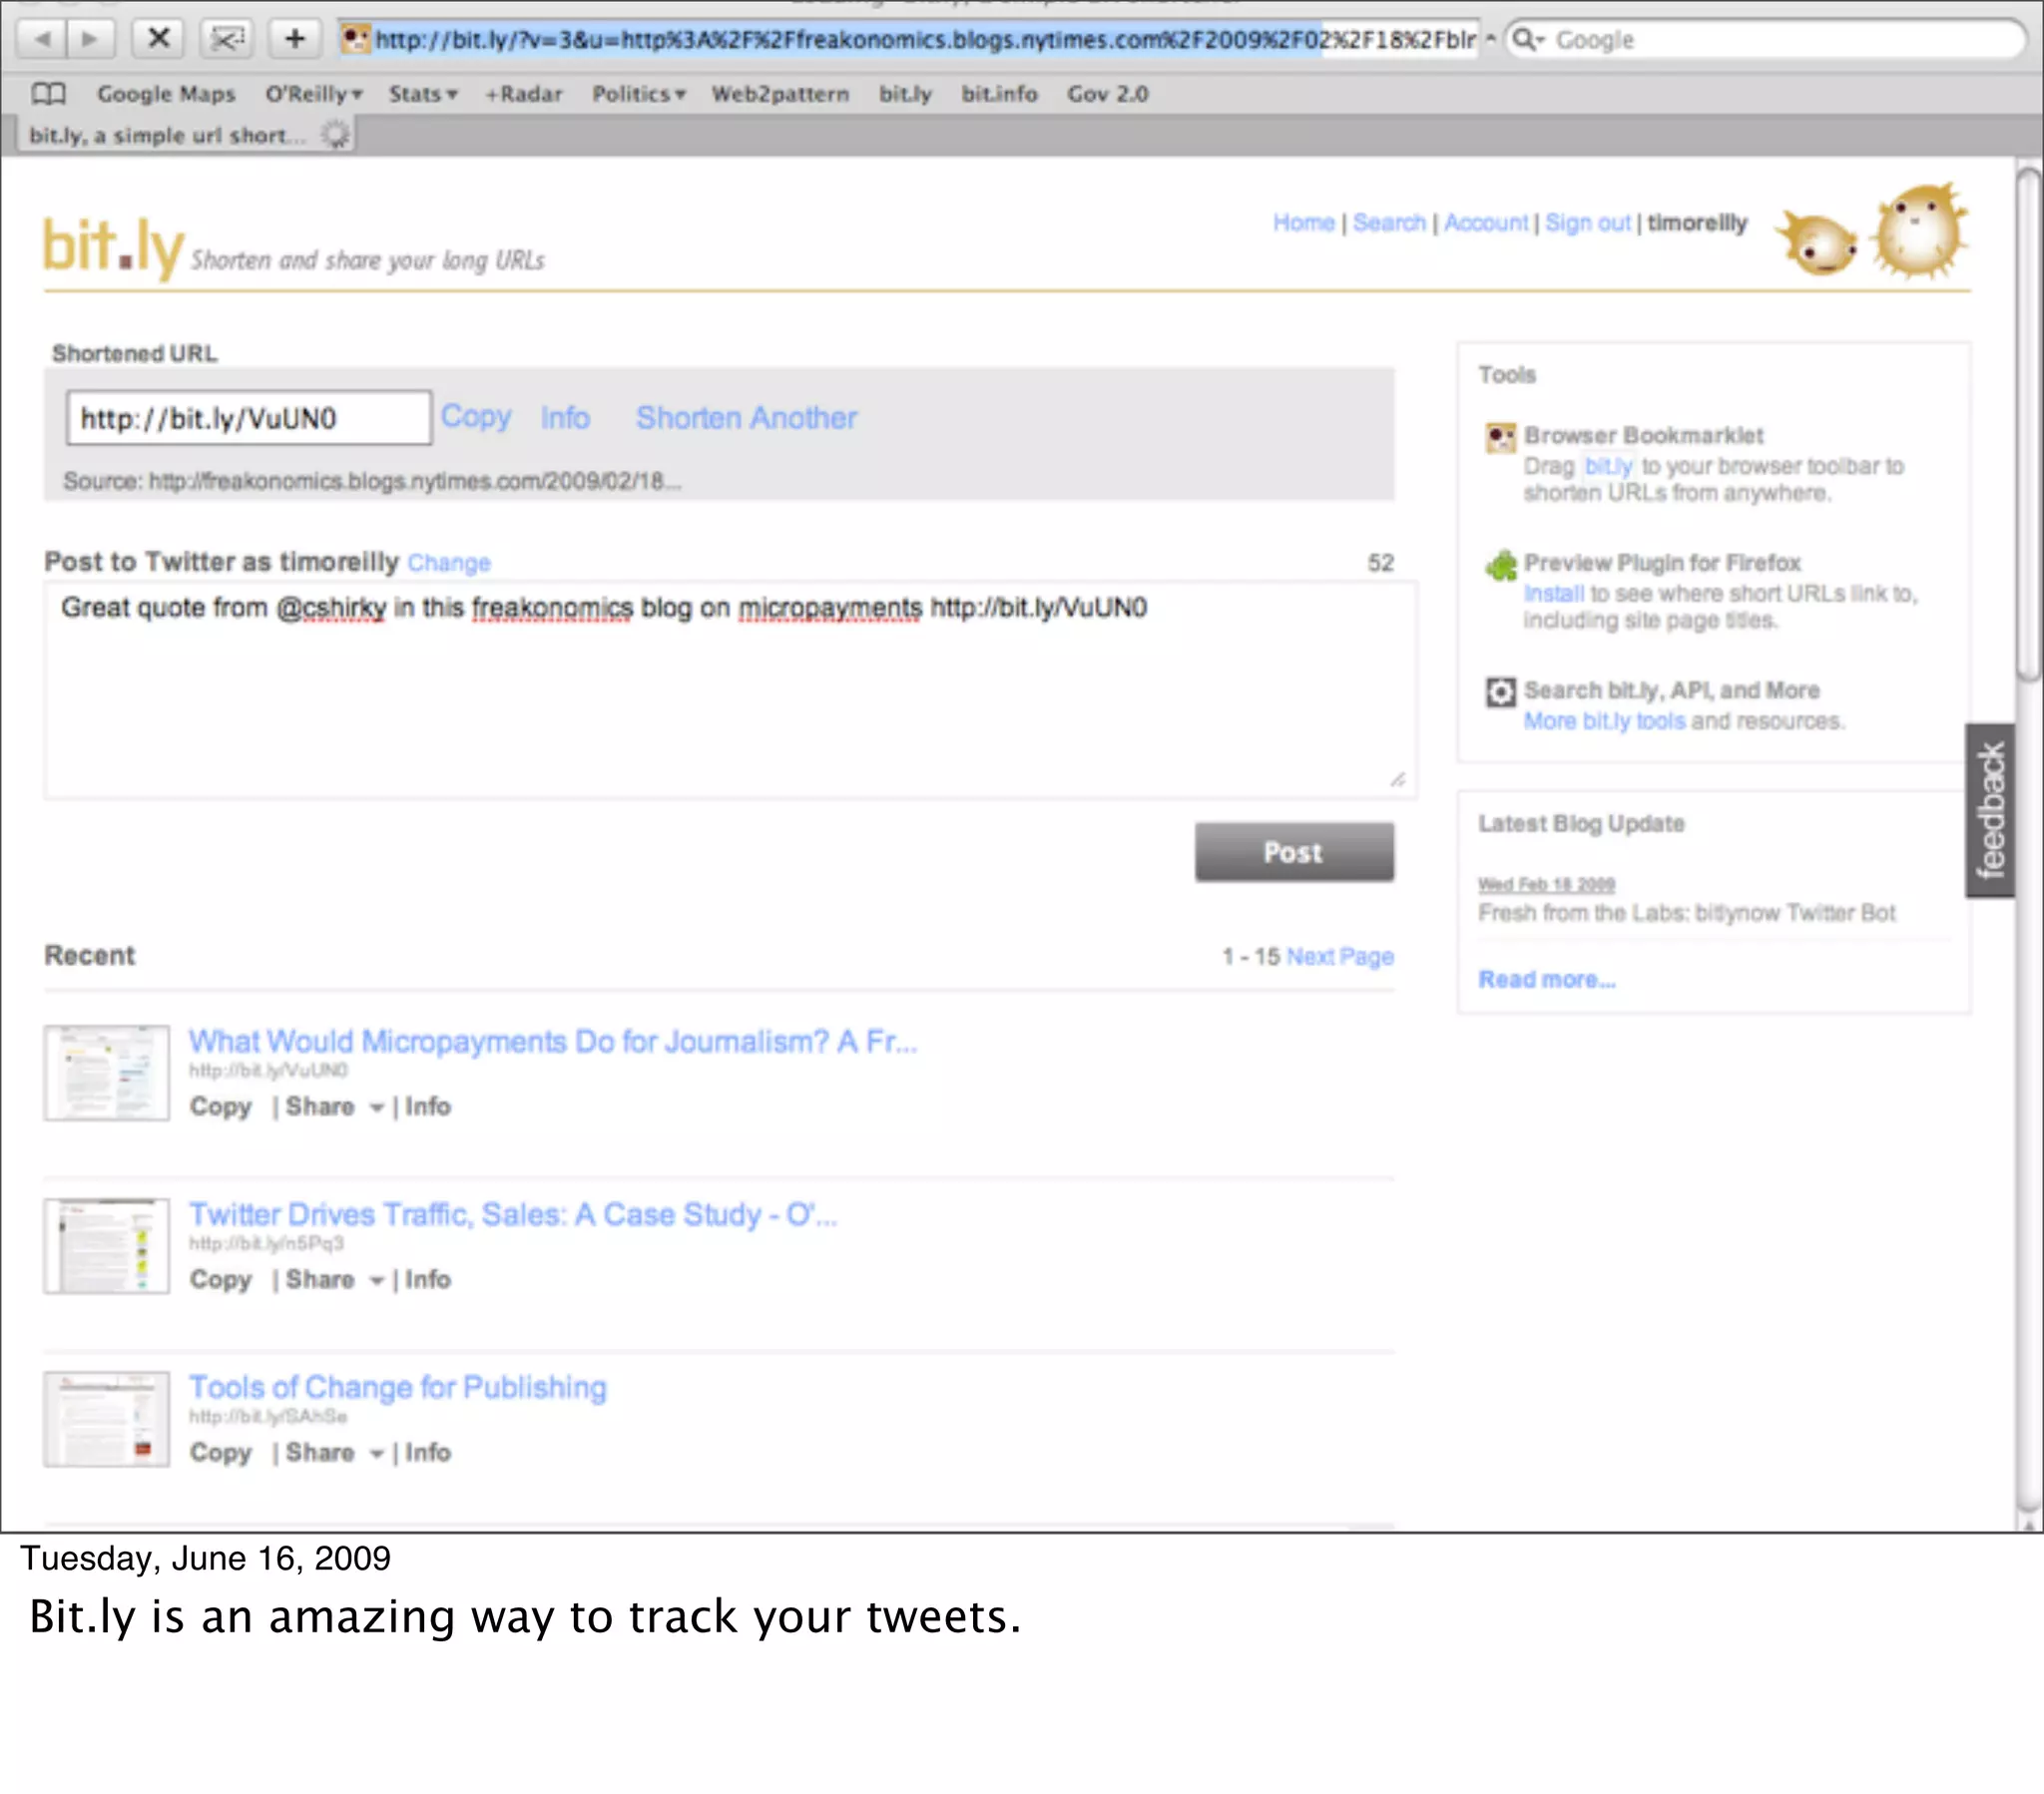Open the Politics bookmarks dropdown
This screenshot has height=1794, width=2044.
(x=639, y=94)
